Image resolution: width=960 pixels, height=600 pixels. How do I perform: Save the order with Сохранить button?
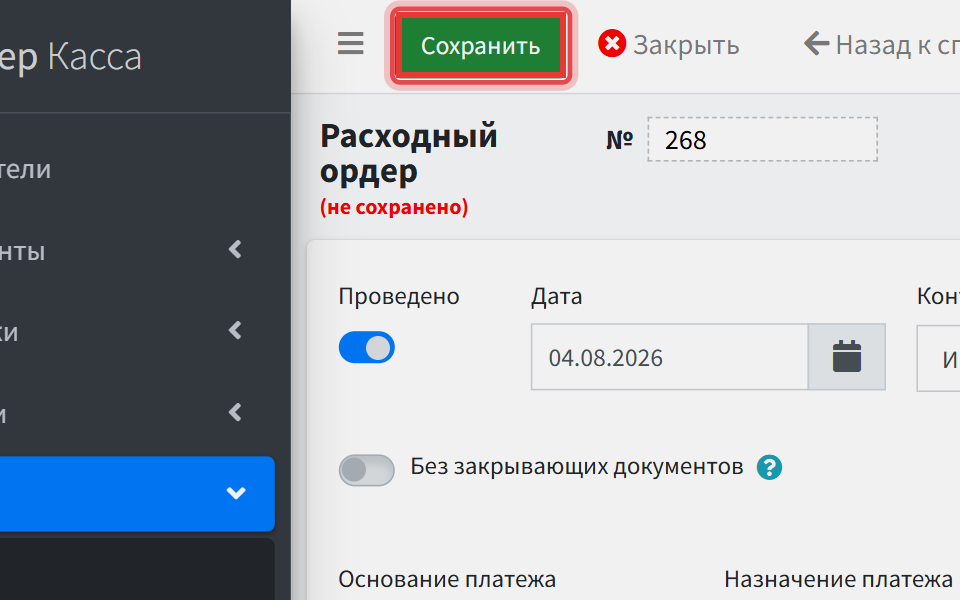click(x=481, y=46)
